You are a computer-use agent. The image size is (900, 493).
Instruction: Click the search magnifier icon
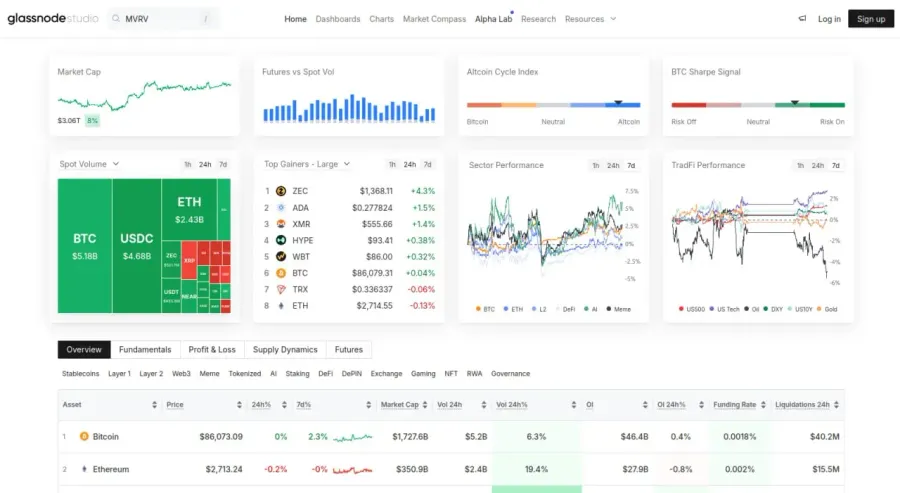coord(116,19)
